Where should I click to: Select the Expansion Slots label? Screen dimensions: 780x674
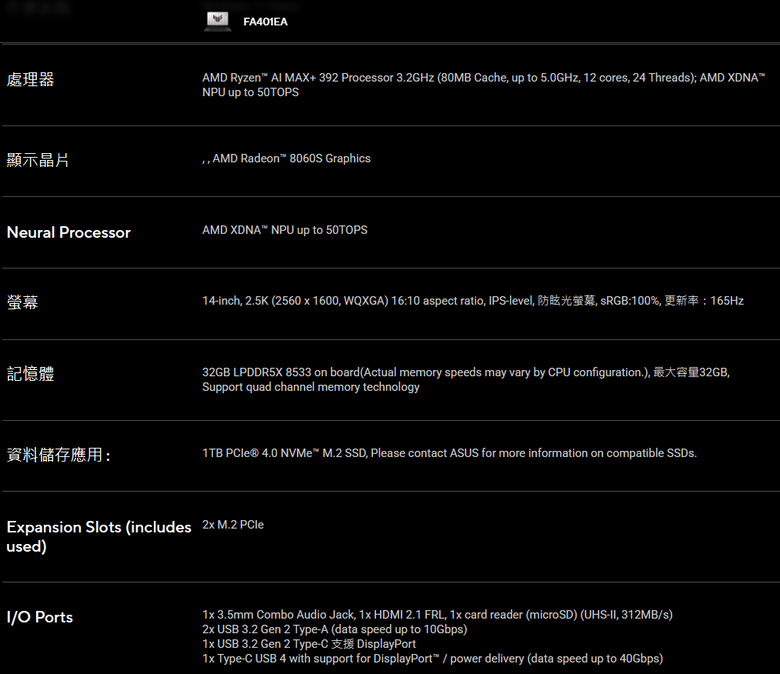pos(99,536)
